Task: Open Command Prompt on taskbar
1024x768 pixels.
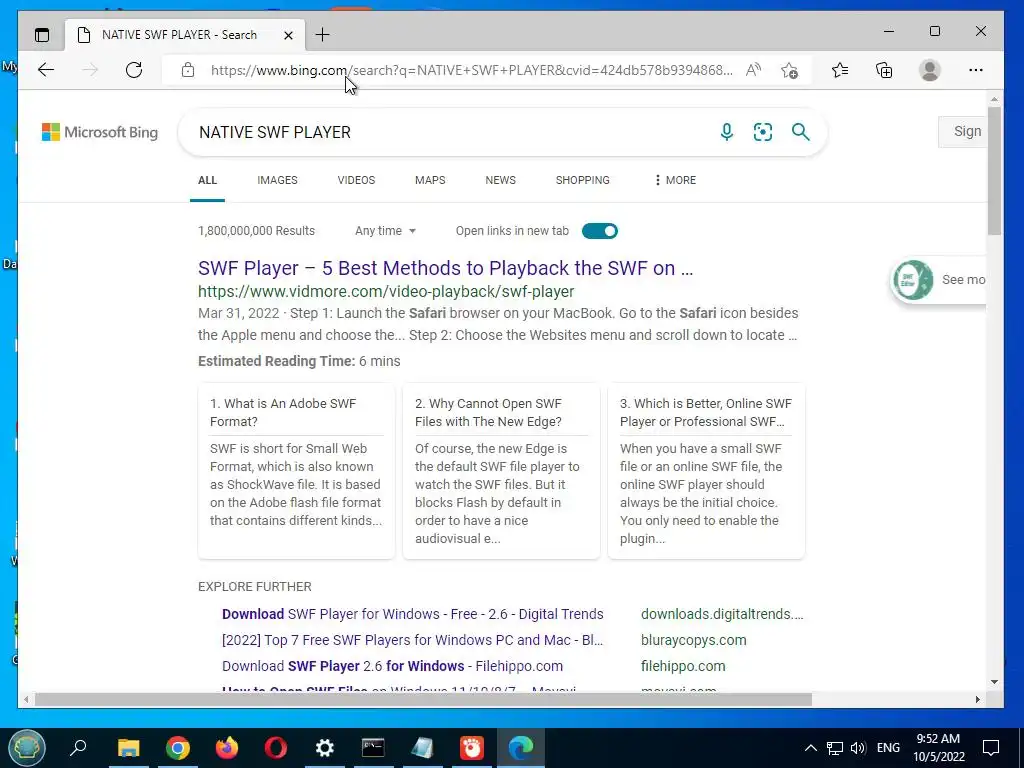Action: click(x=374, y=748)
